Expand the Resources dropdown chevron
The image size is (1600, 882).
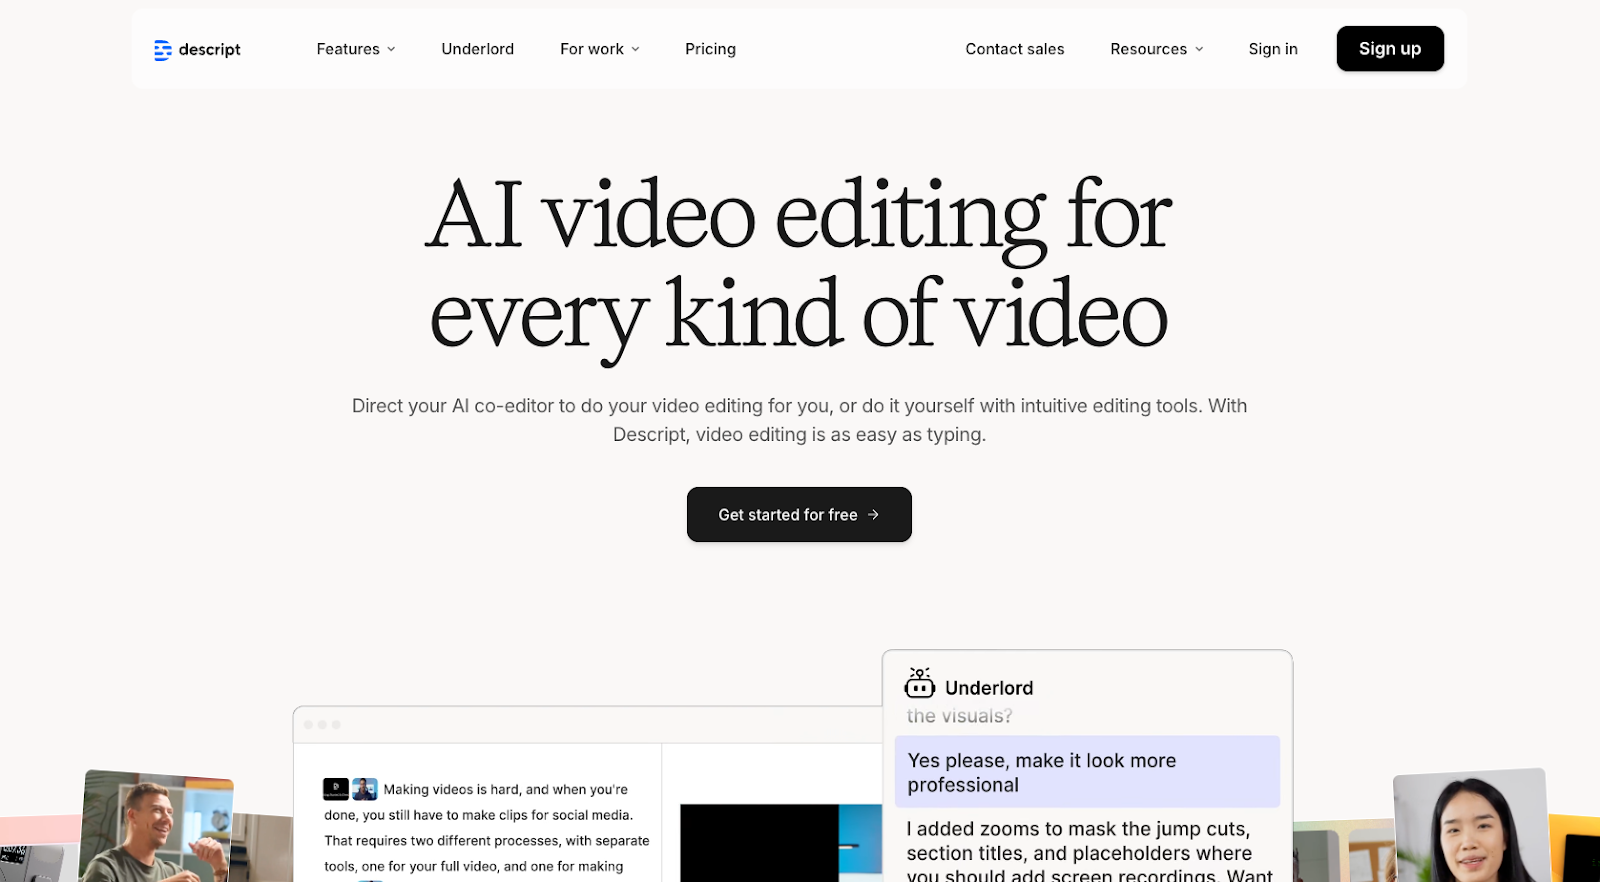click(1199, 49)
